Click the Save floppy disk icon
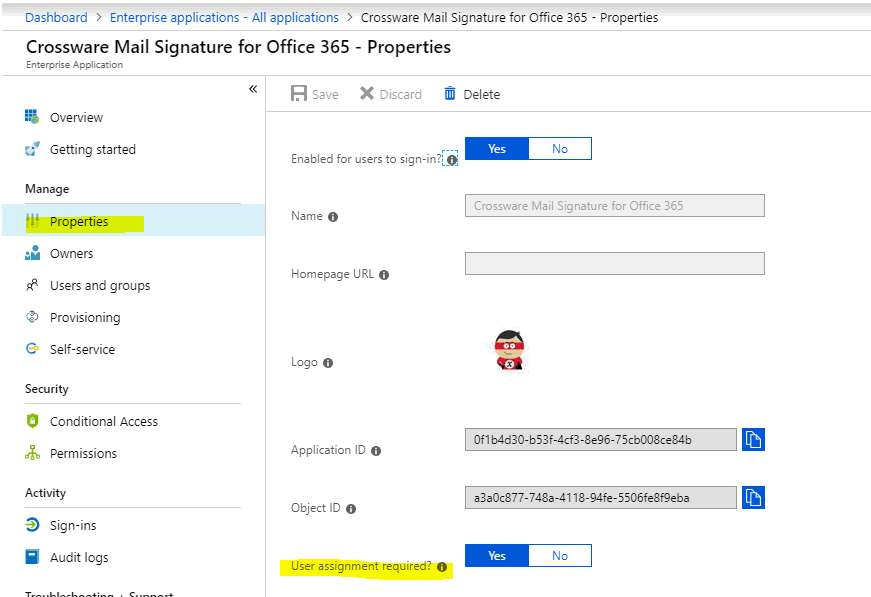Image resolution: width=871 pixels, height=597 pixels. (x=299, y=93)
